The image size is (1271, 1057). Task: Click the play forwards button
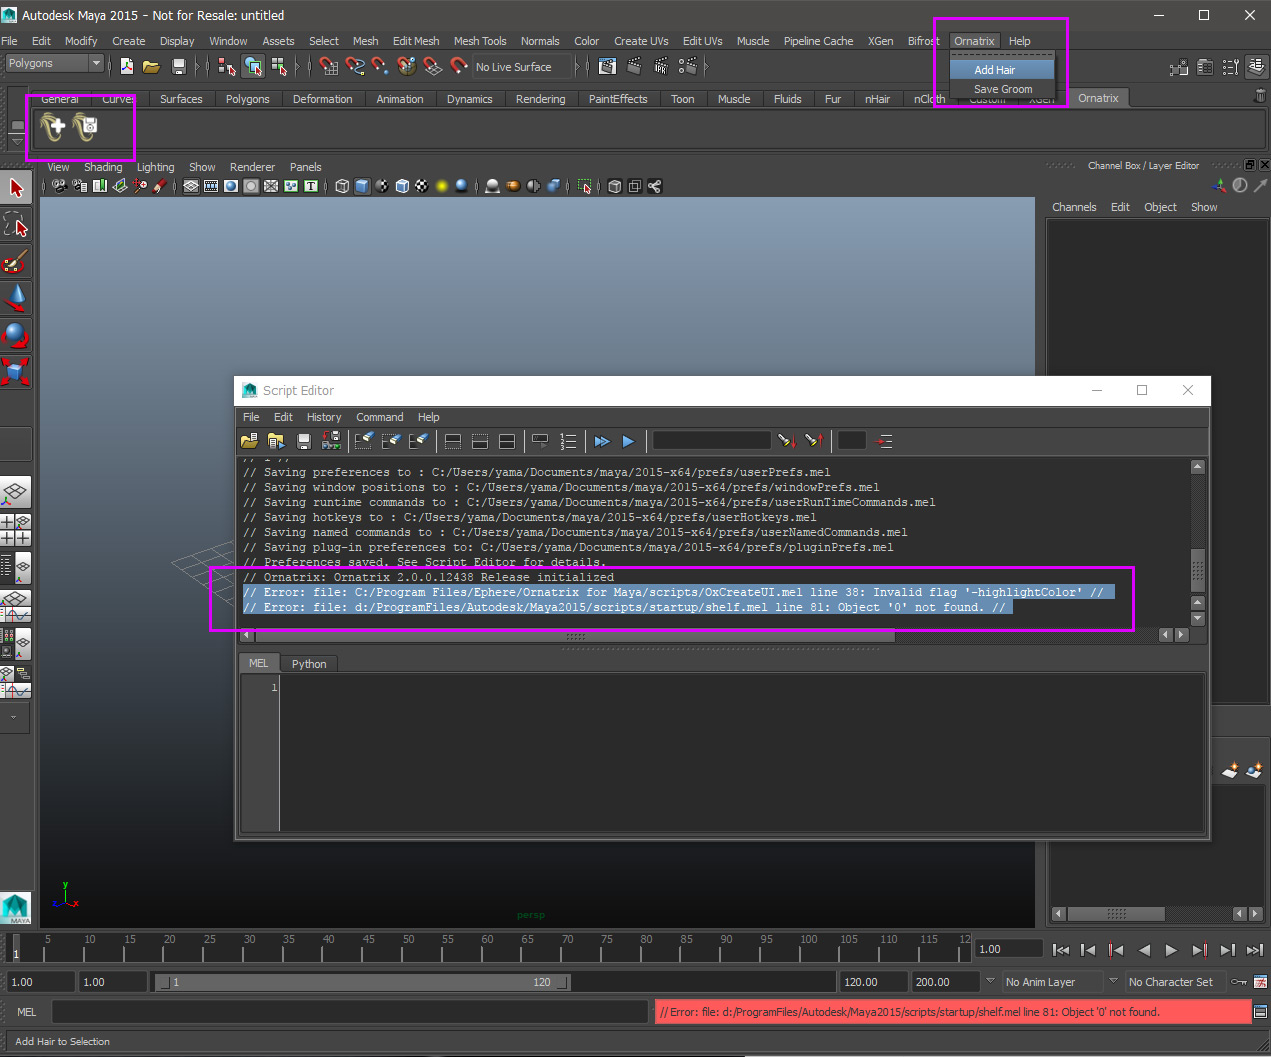[x=1171, y=950]
